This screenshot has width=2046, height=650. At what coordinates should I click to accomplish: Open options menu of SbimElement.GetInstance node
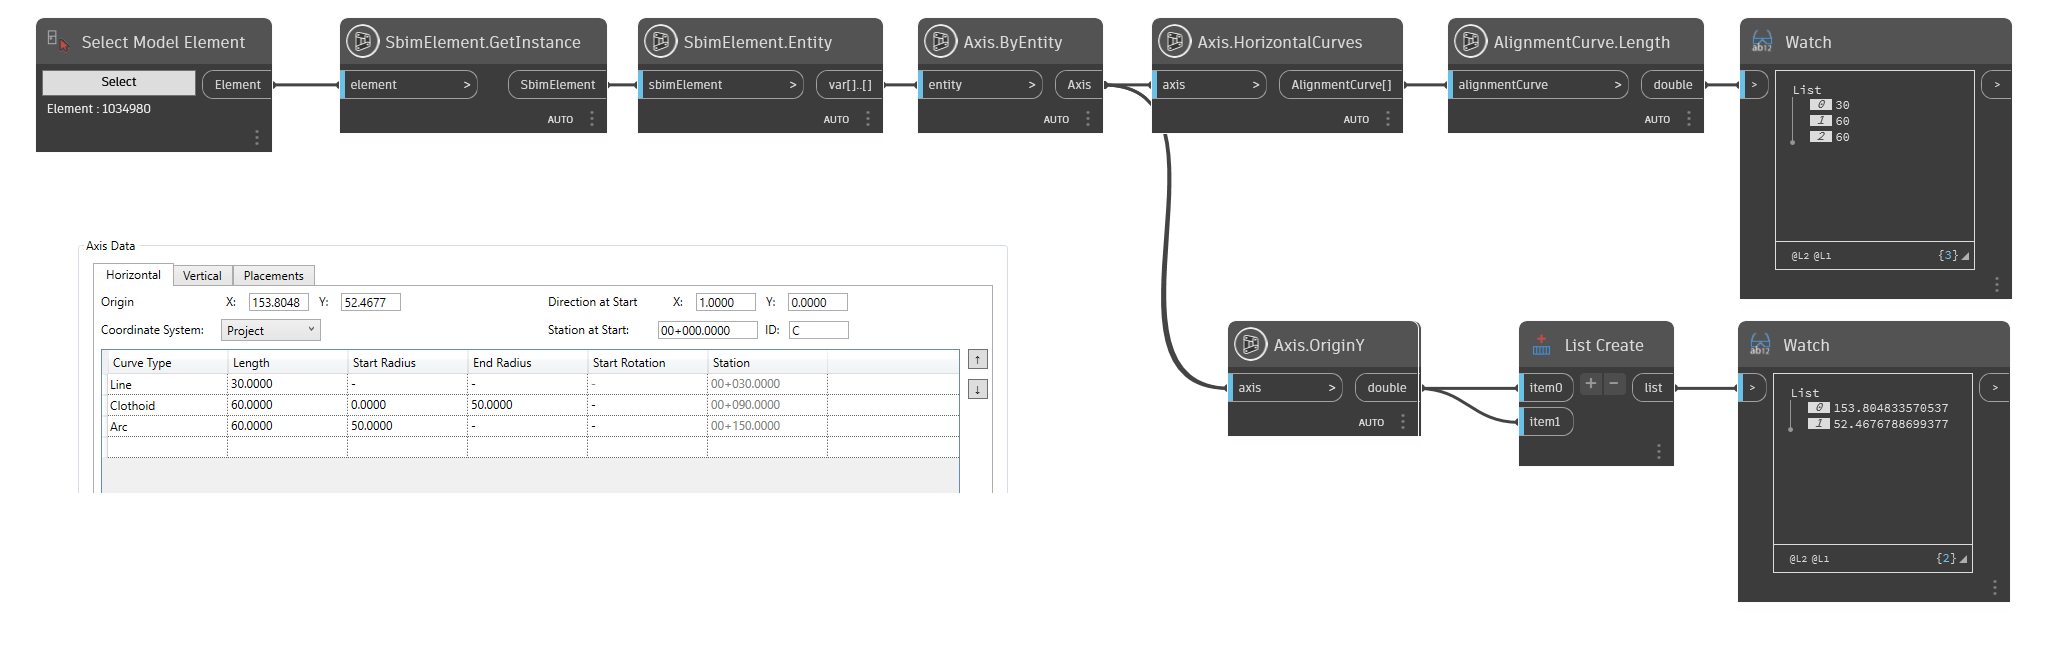(x=592, y=119)
